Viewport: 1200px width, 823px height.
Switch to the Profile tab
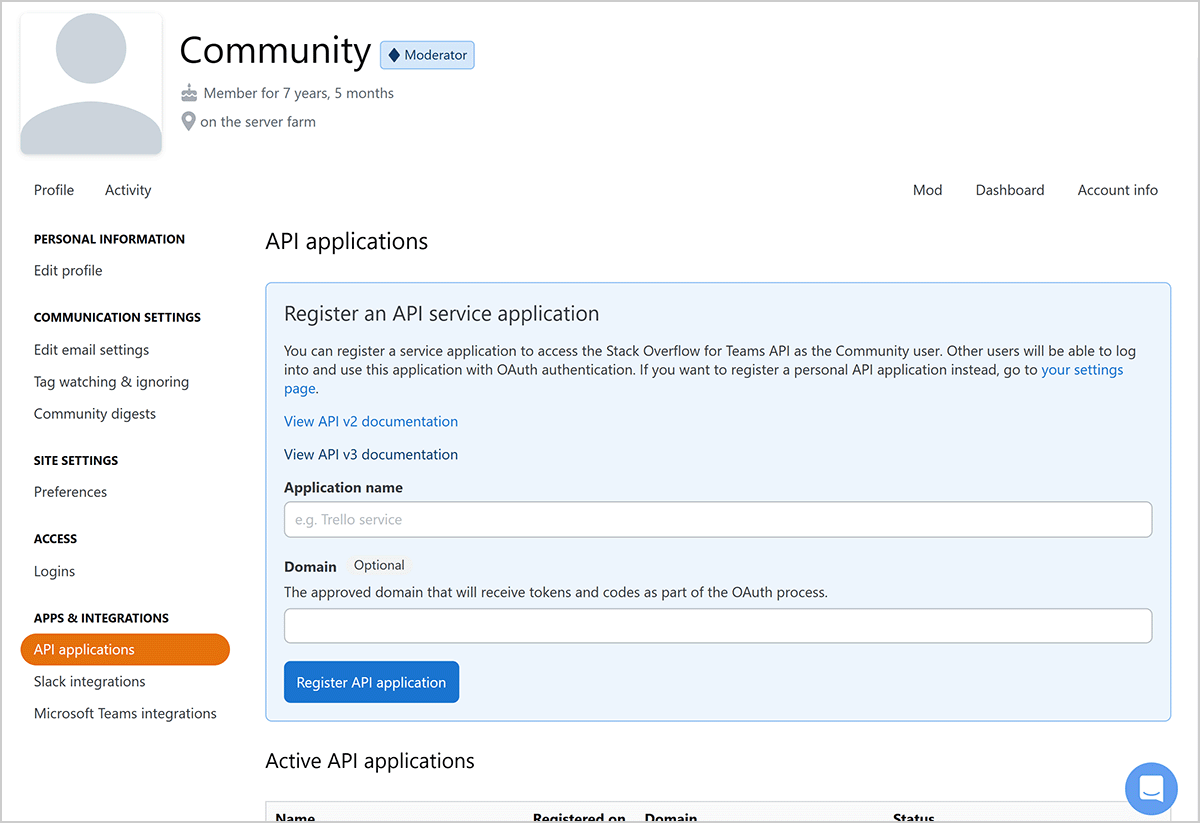[x=54, y=190]
